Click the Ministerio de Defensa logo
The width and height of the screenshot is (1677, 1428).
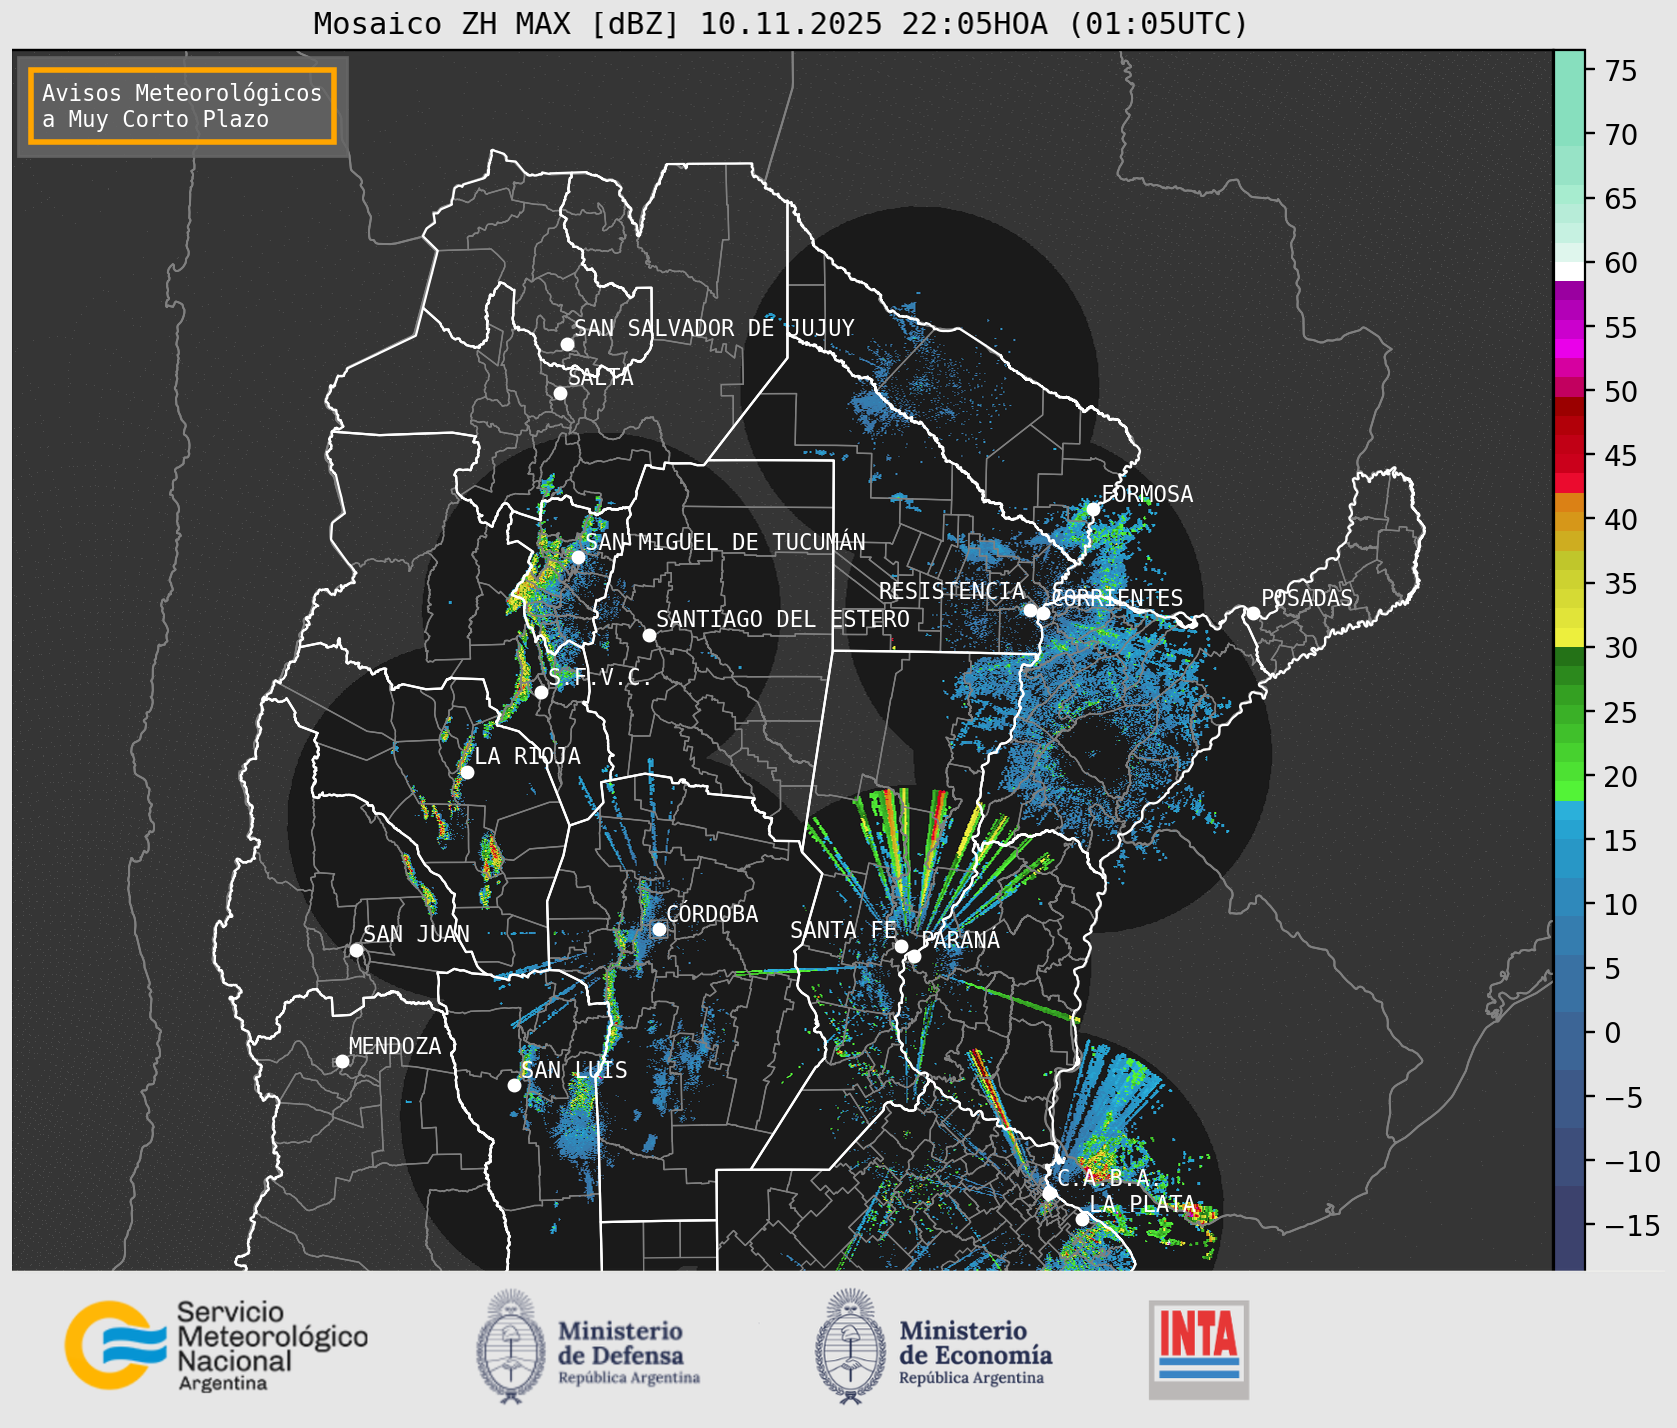click(588, 1346)
